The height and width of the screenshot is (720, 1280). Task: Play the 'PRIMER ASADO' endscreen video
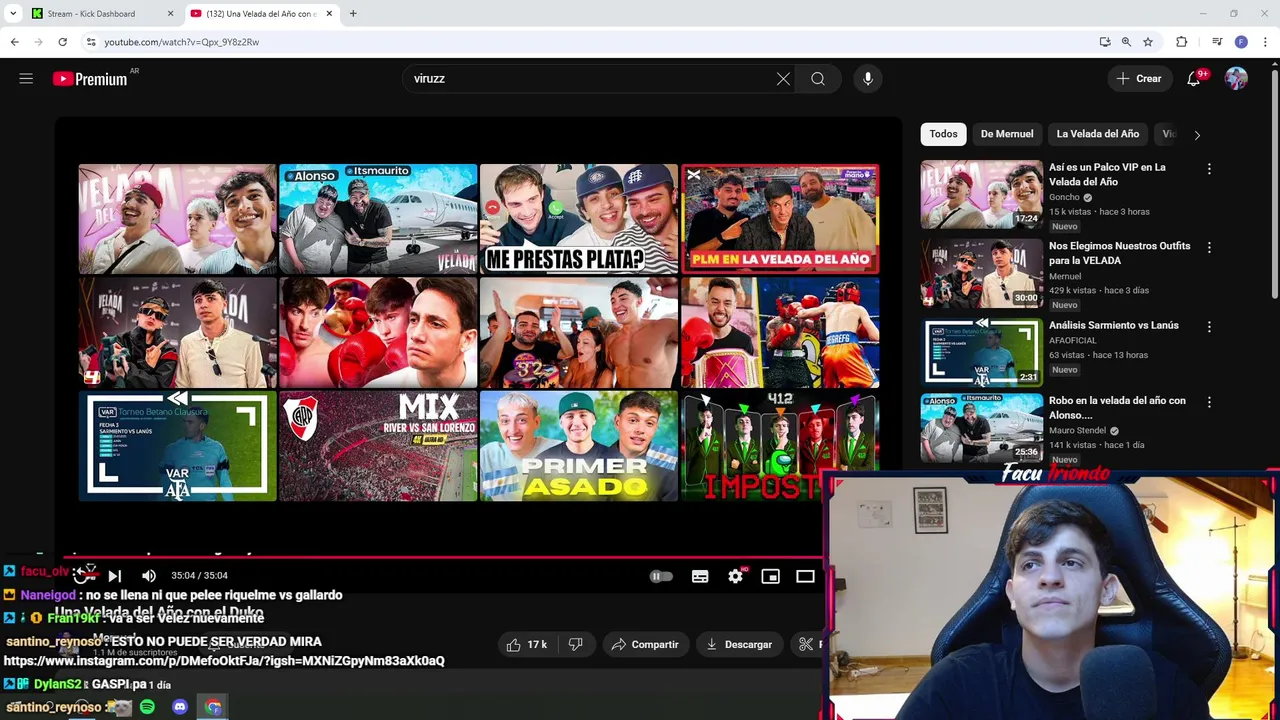point(578,445)
